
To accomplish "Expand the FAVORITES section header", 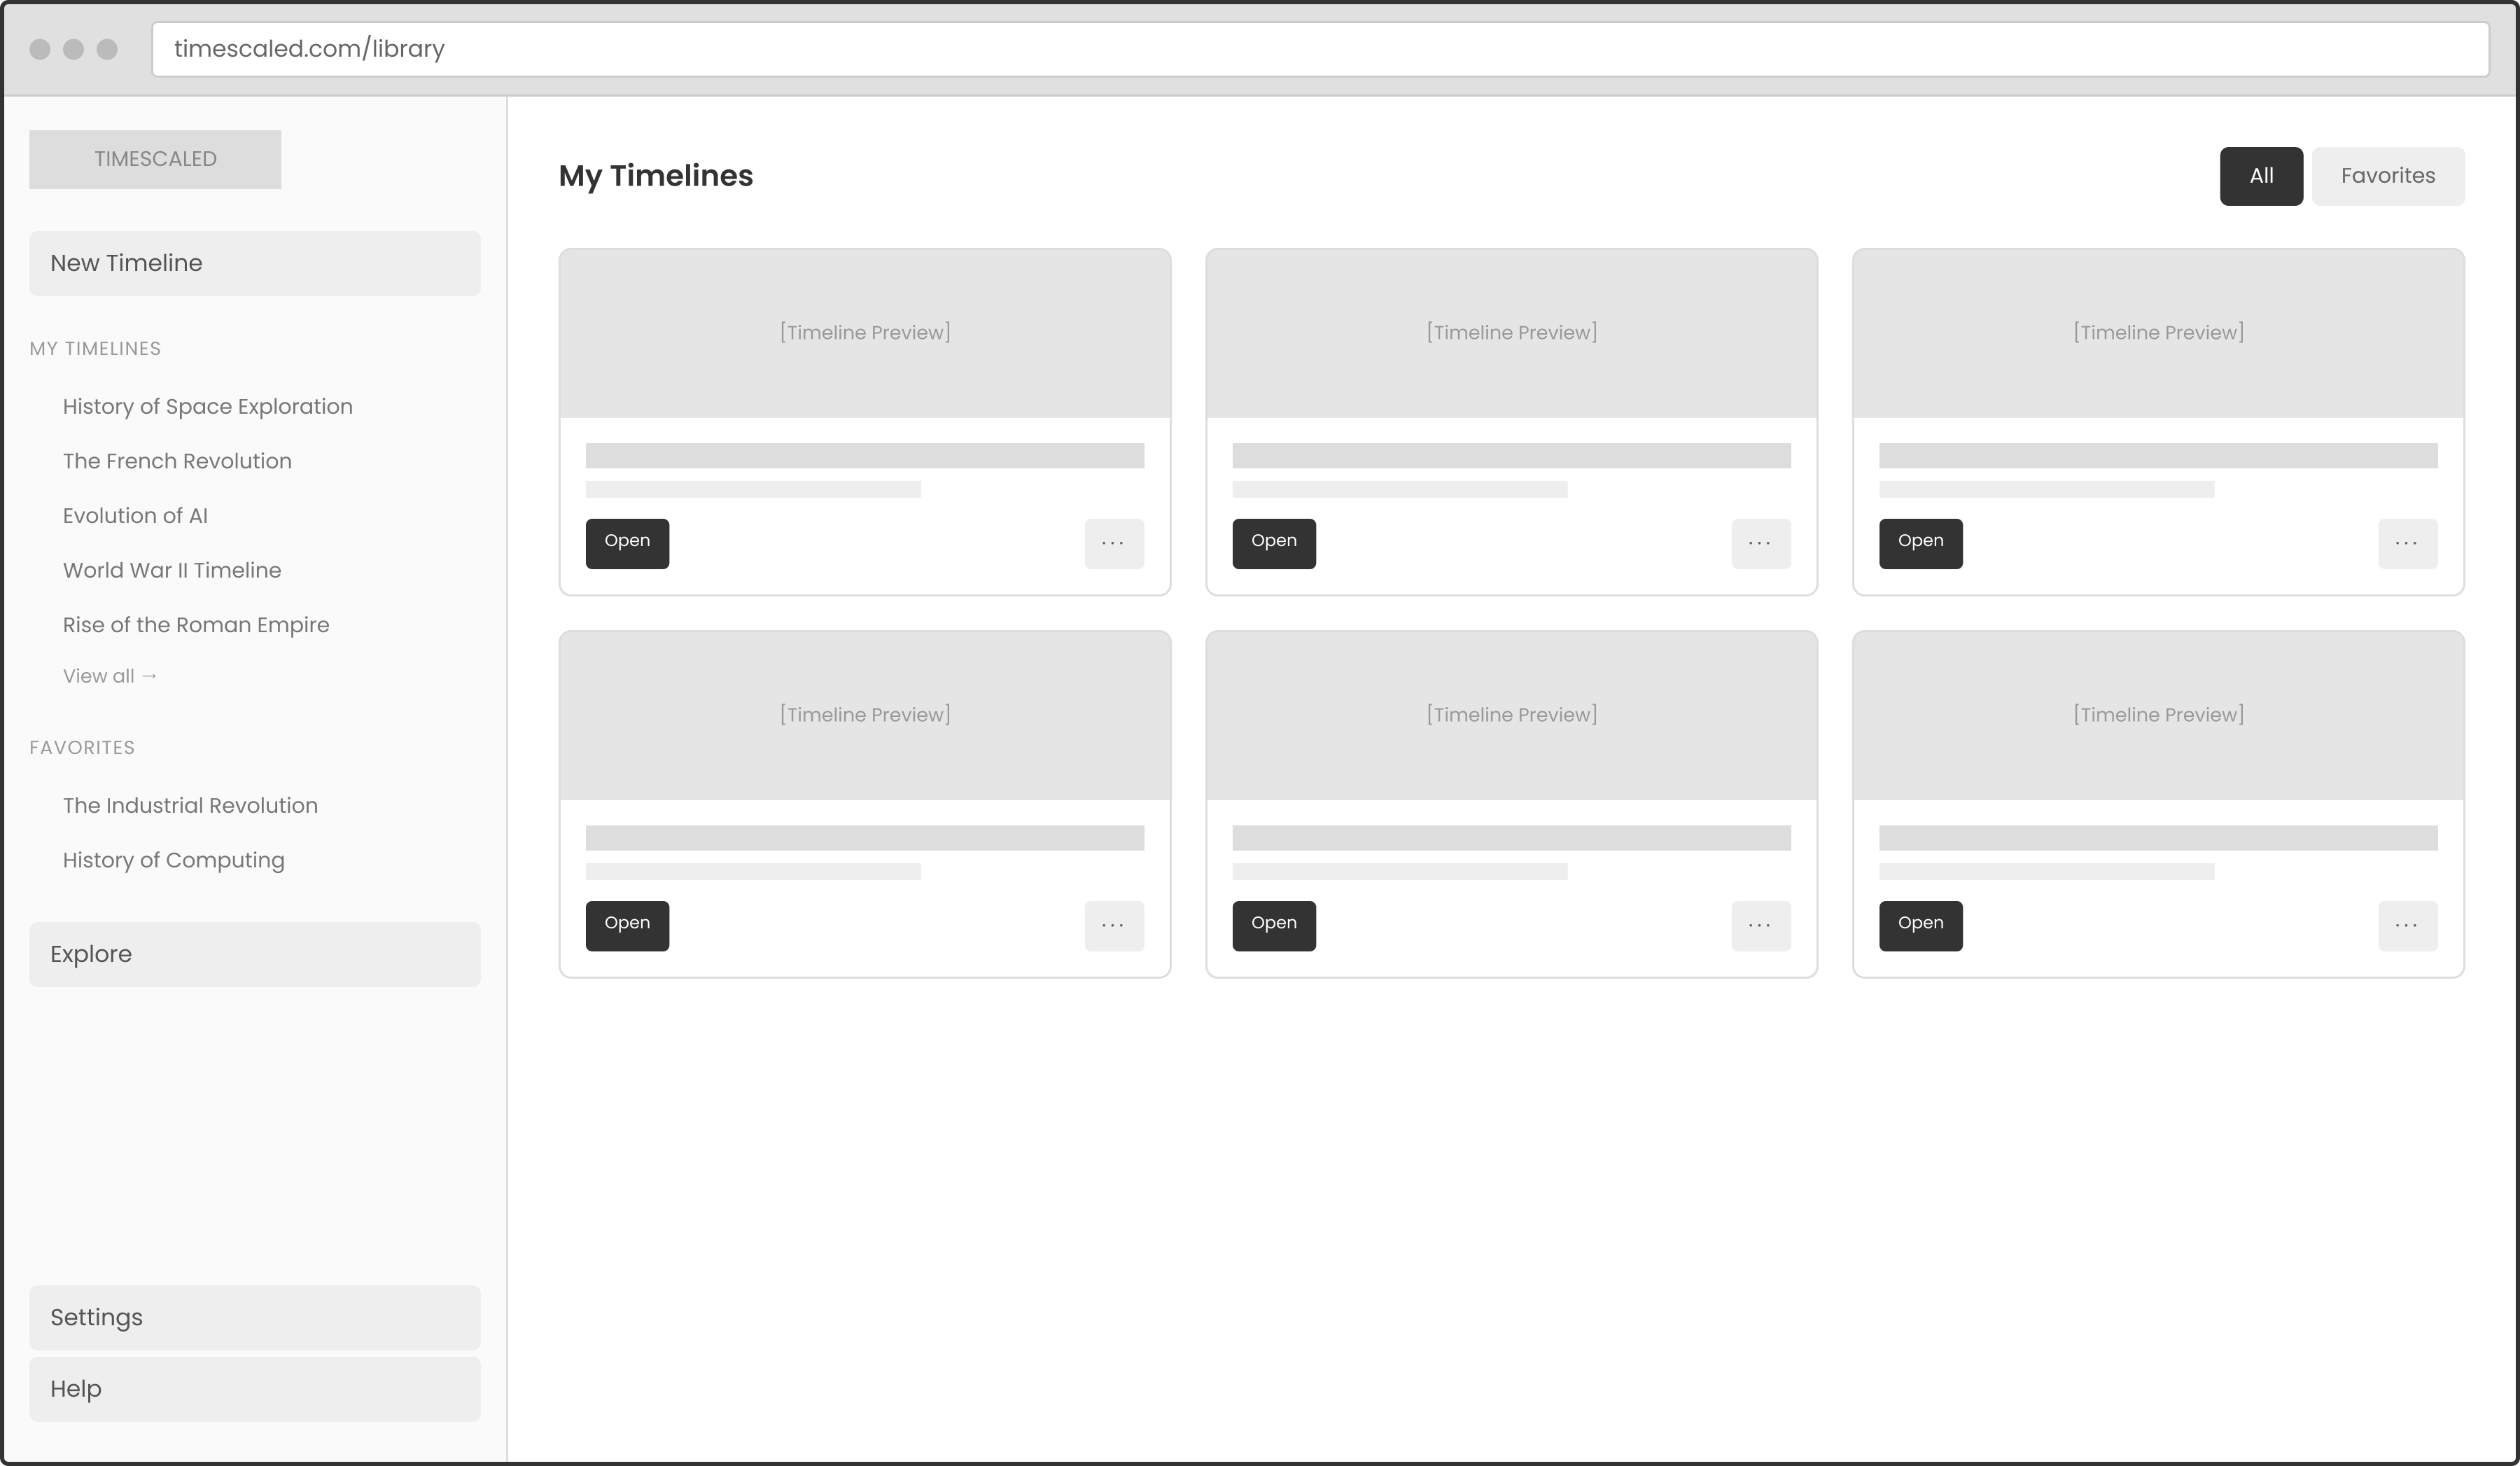I will [83, 747].
